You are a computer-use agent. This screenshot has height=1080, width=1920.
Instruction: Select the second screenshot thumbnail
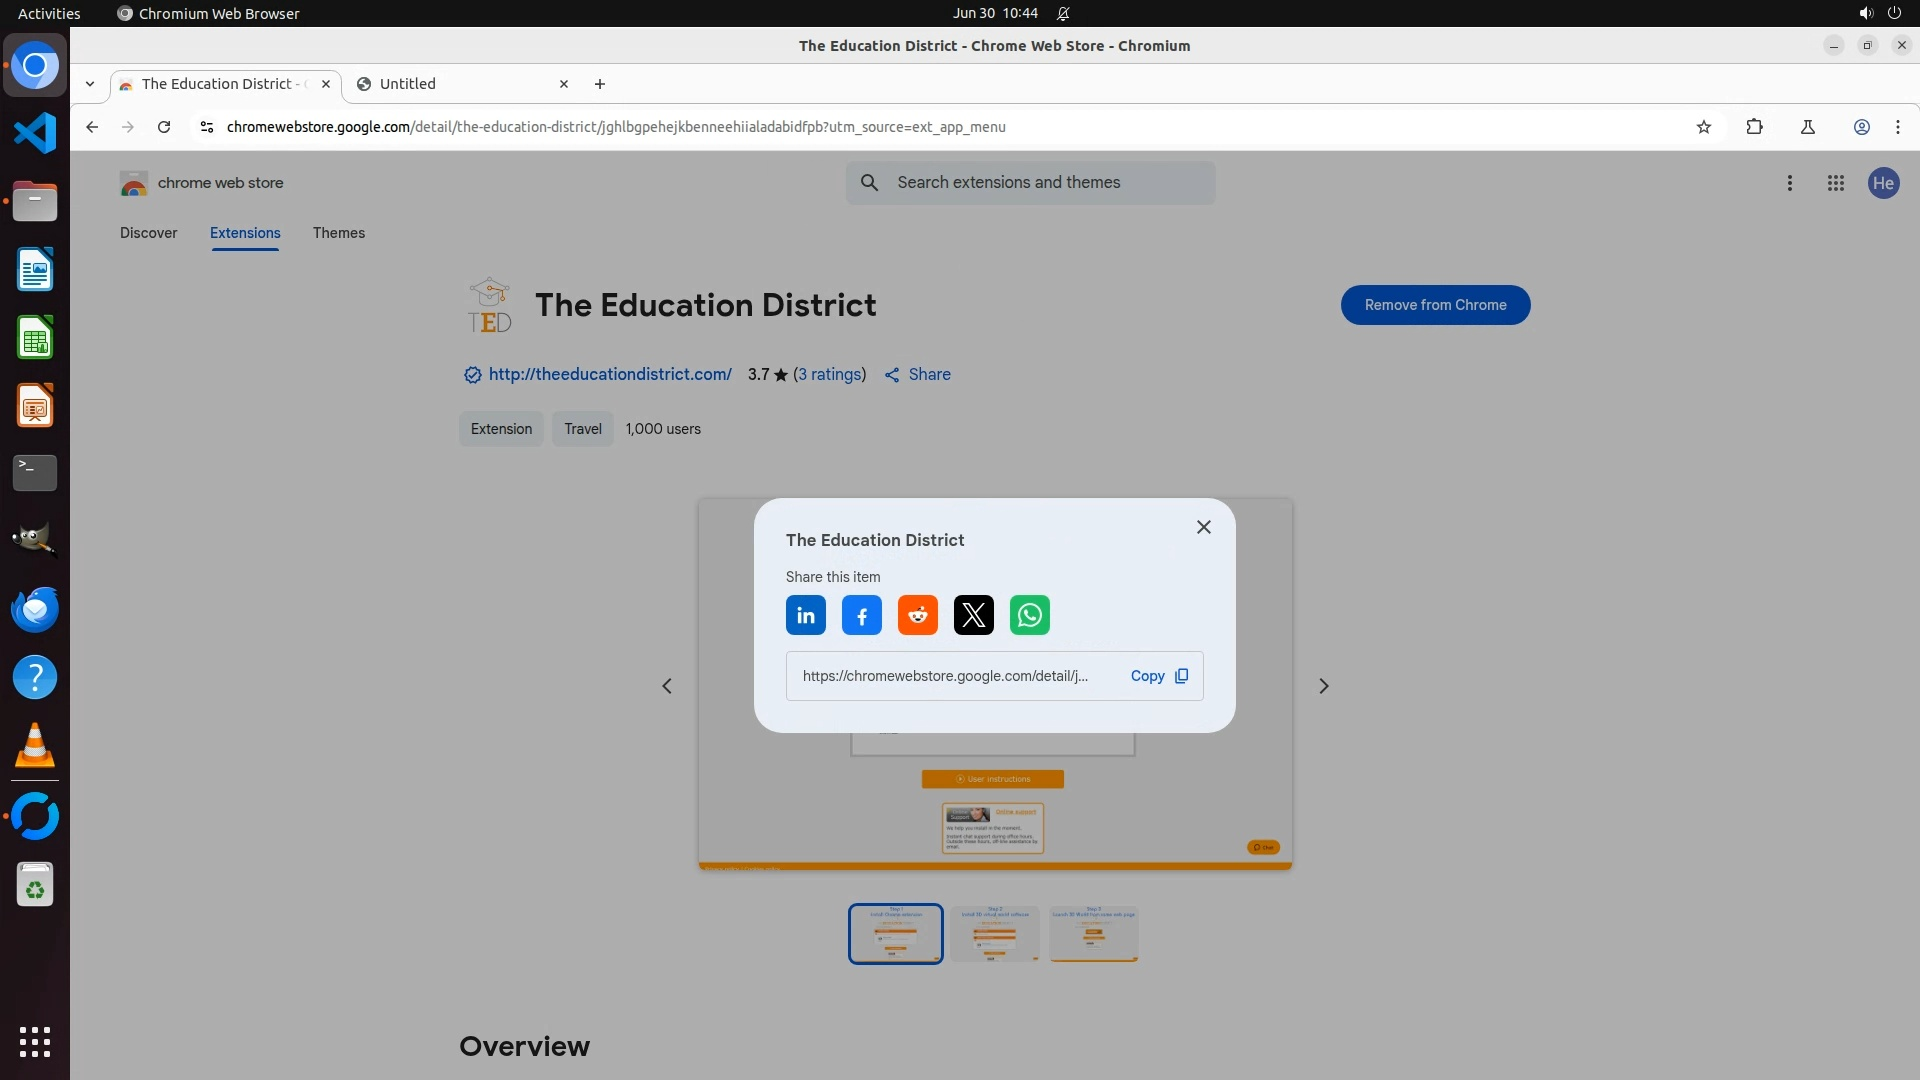pos(994,934)
